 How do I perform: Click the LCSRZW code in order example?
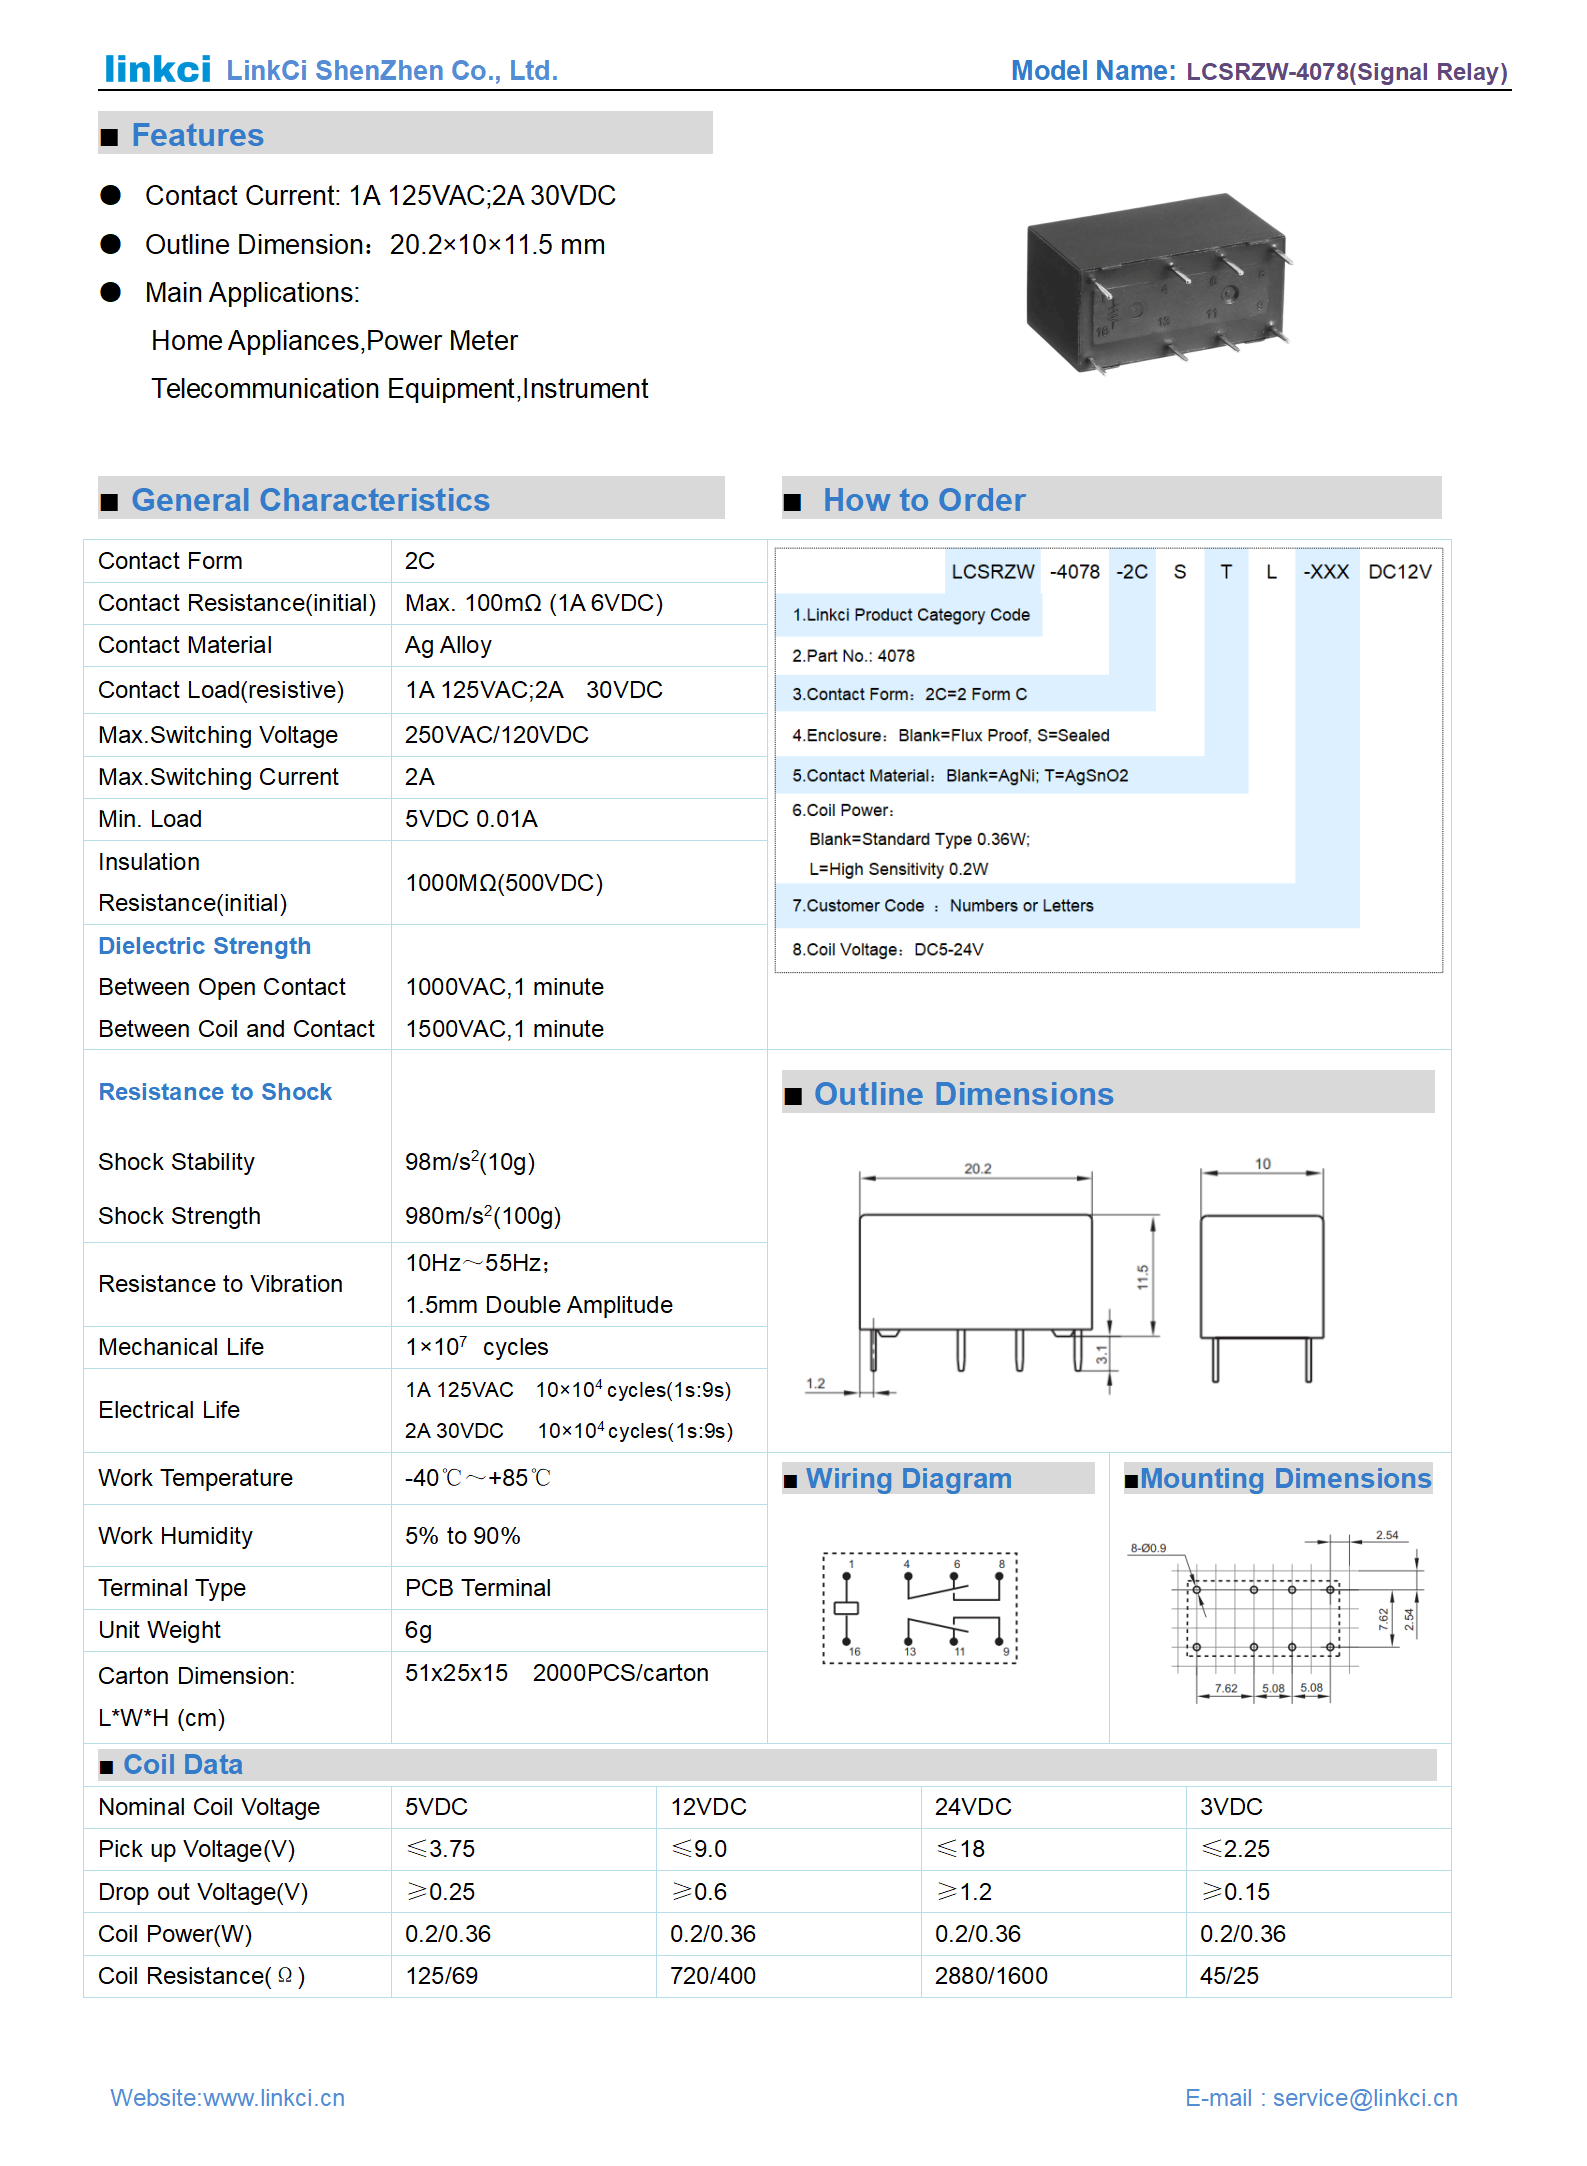[x=992, y=571]
